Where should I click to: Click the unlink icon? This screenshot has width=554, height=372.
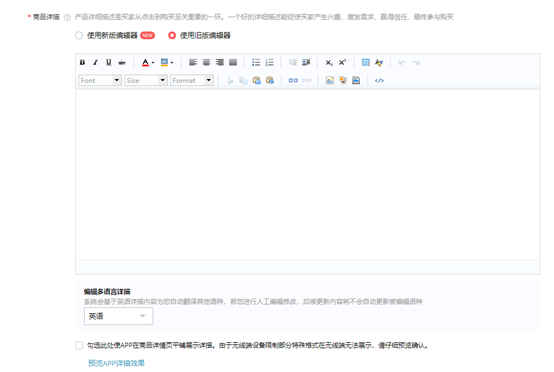click(307, 81)
